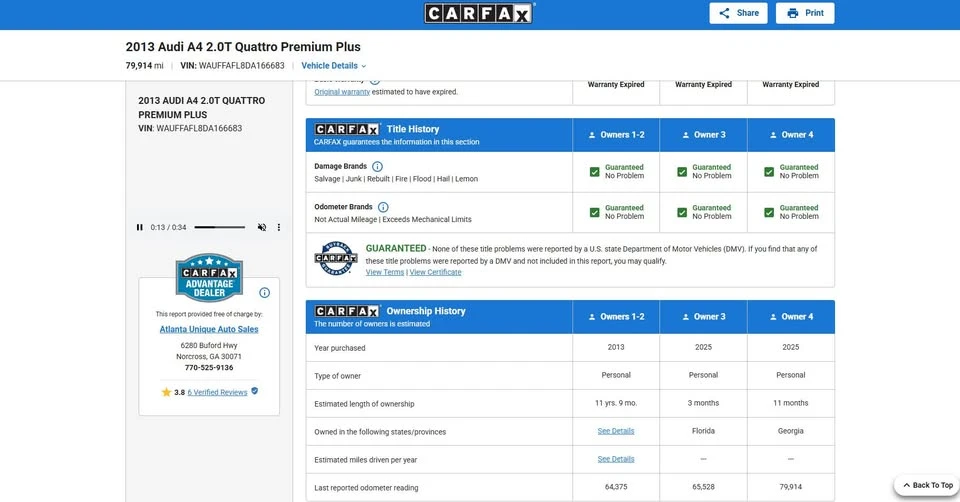Screen dimensions: 960x502
Task: Click the dealer phone number 770-525-9136
Action: pyautogui.click(x=209, y=368)
